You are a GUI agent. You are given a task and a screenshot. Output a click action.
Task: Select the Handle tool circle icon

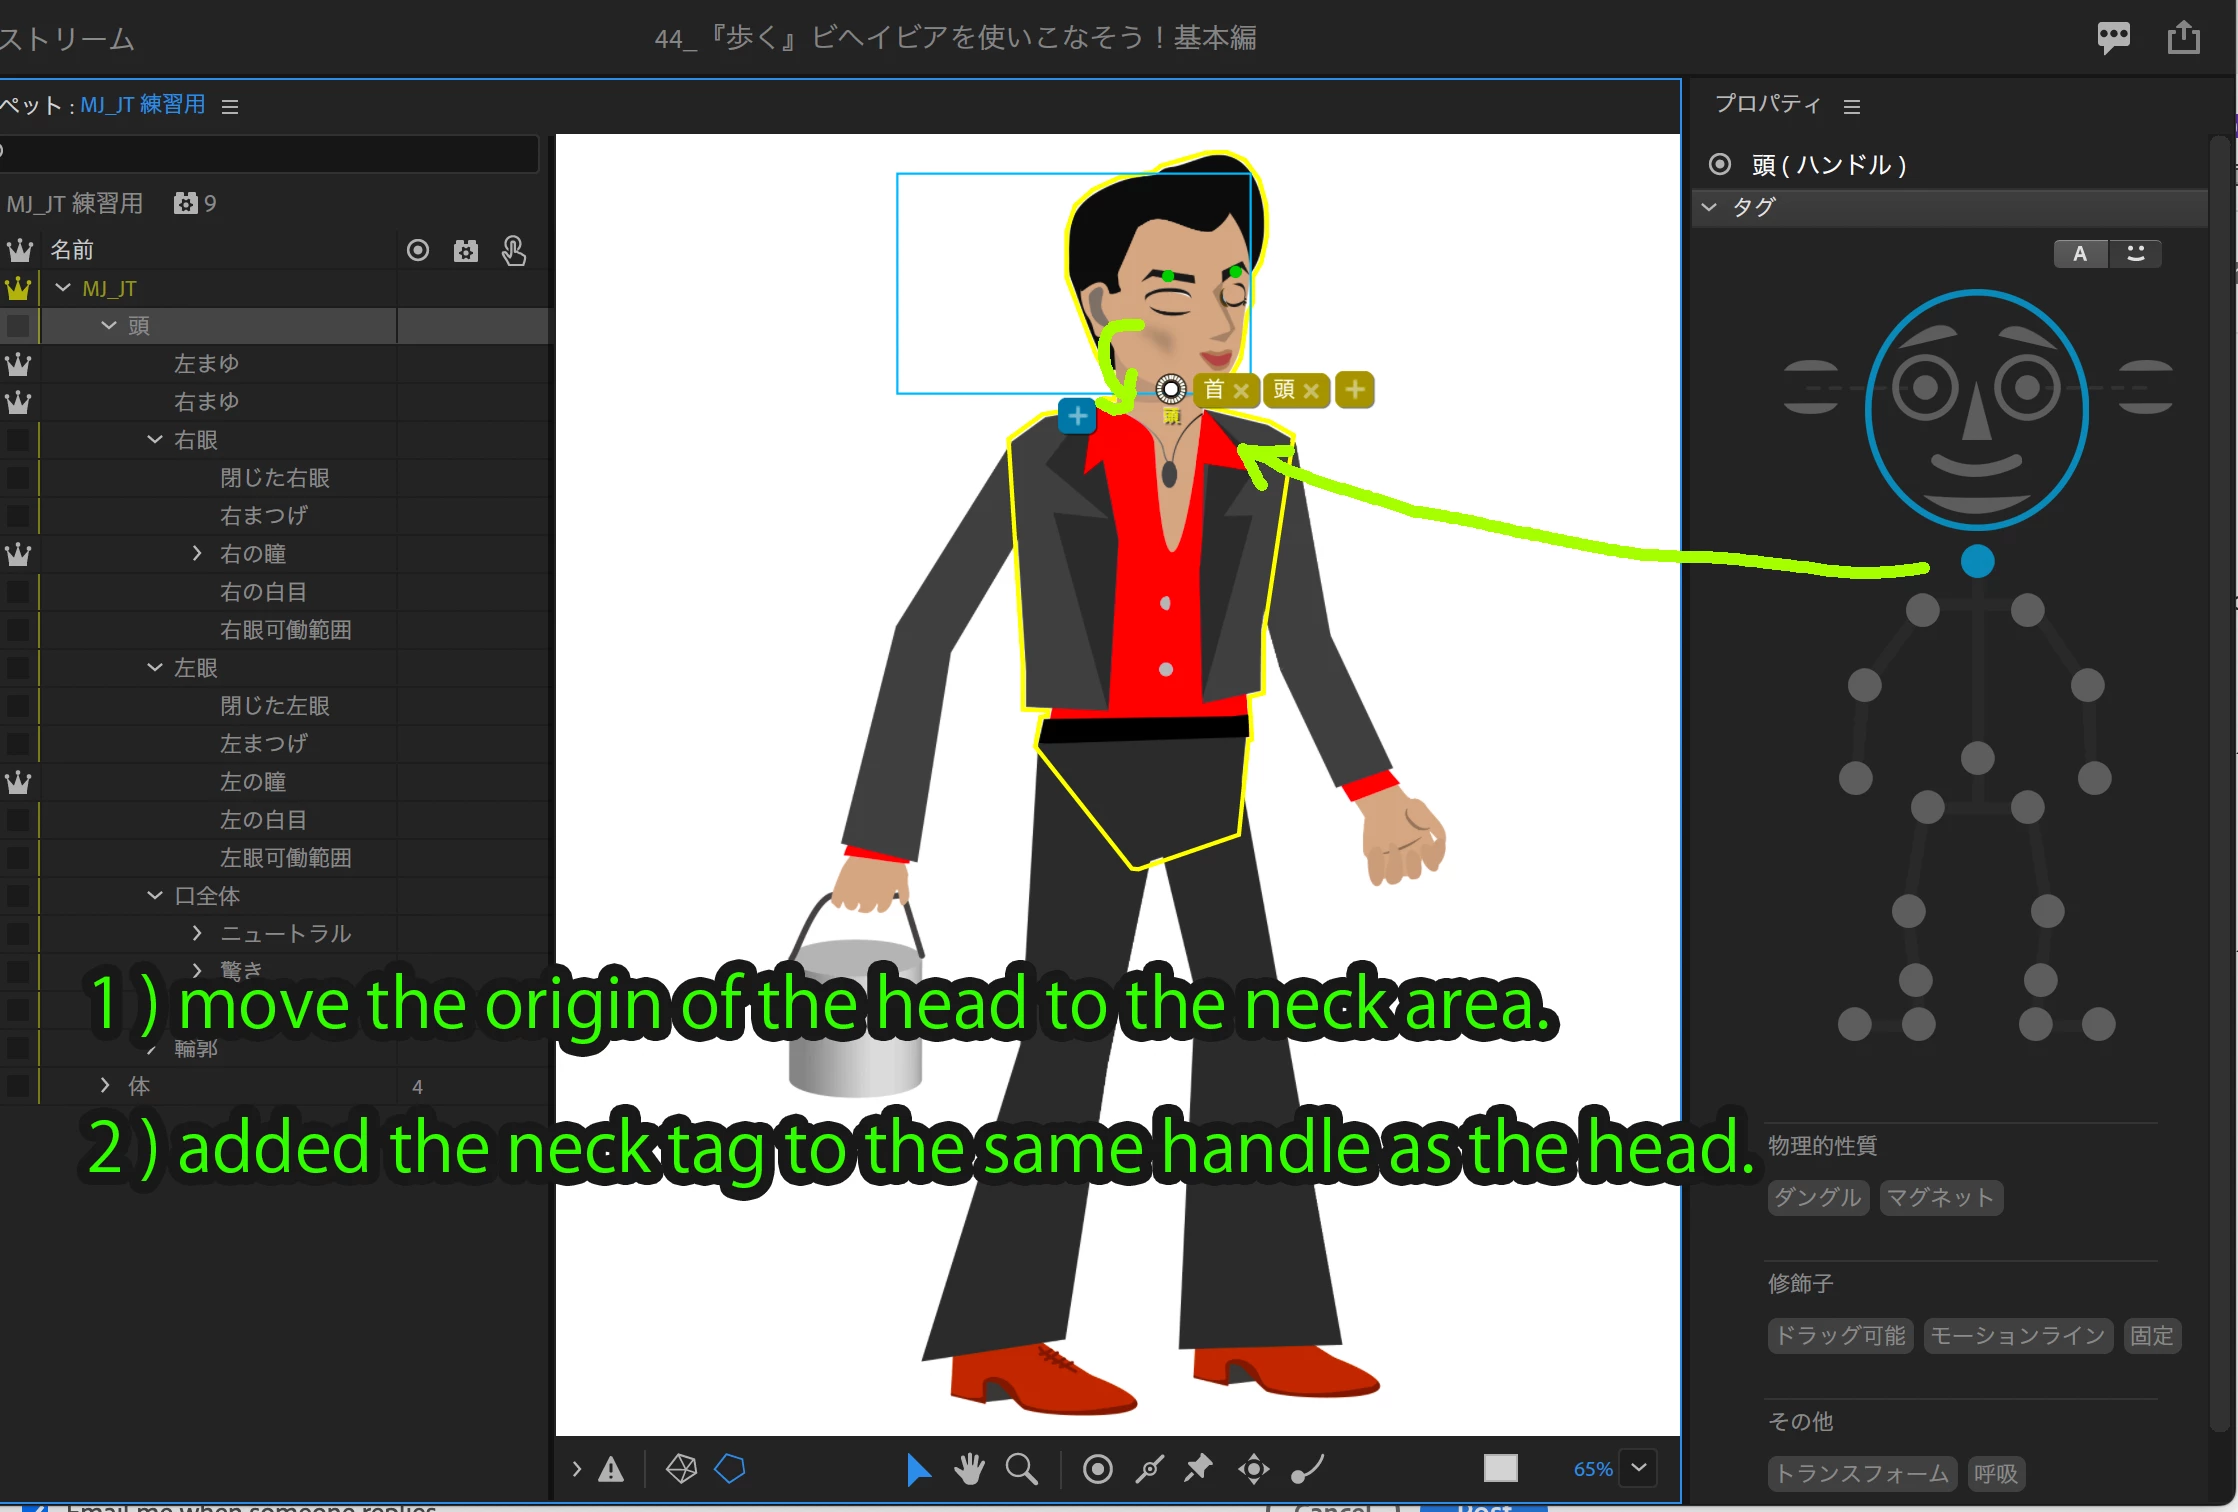click(1097, 1469)
